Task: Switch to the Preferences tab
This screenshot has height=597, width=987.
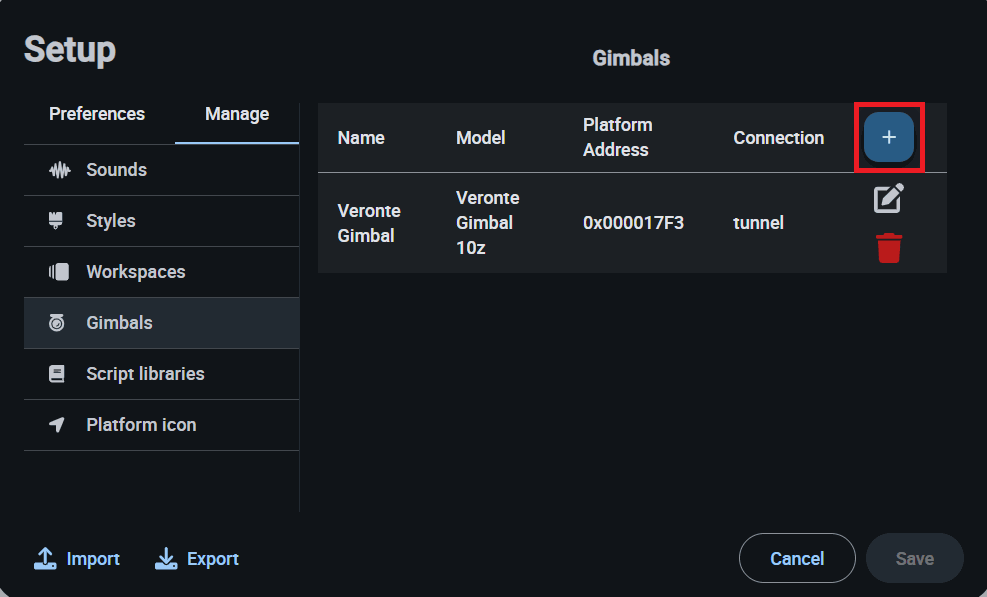Action: [x=97, y=114]
